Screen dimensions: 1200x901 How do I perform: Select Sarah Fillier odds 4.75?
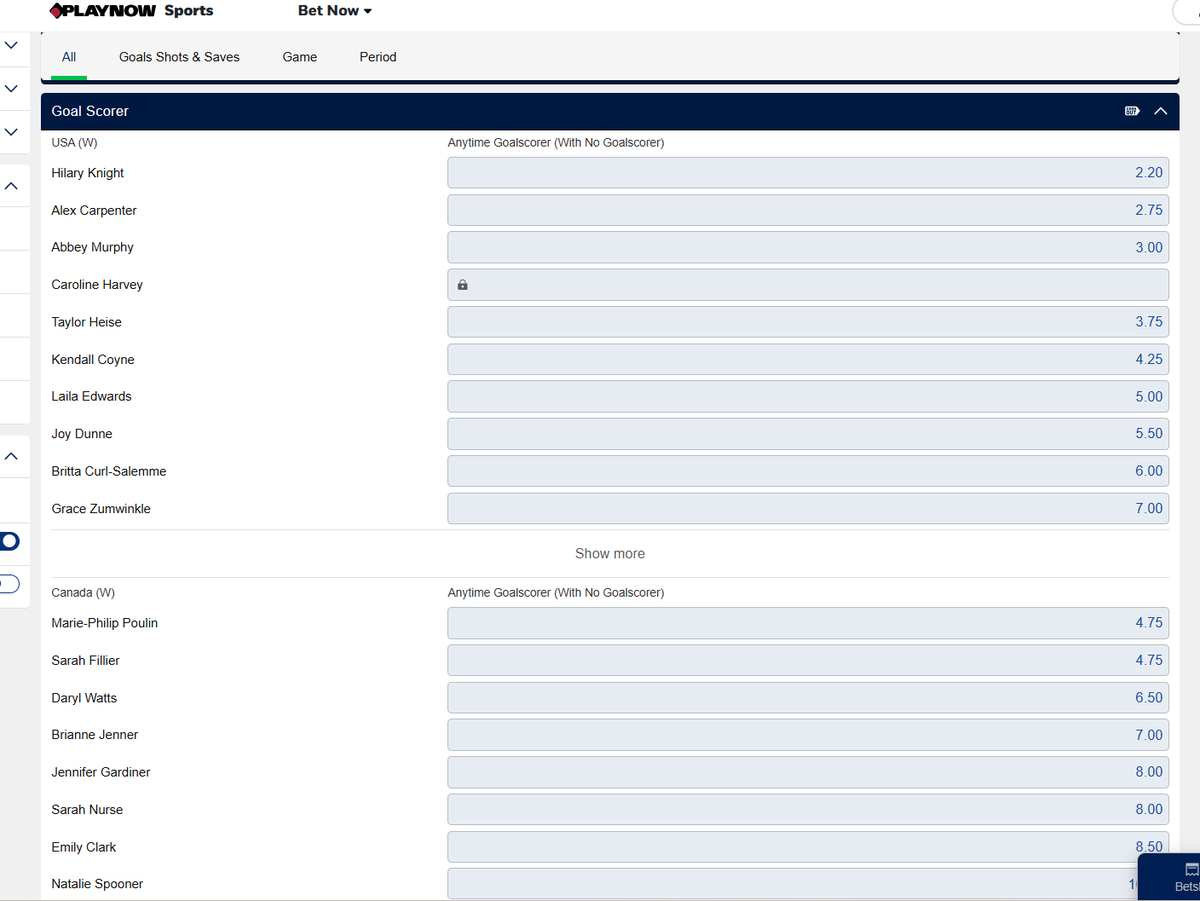[808, 660]
